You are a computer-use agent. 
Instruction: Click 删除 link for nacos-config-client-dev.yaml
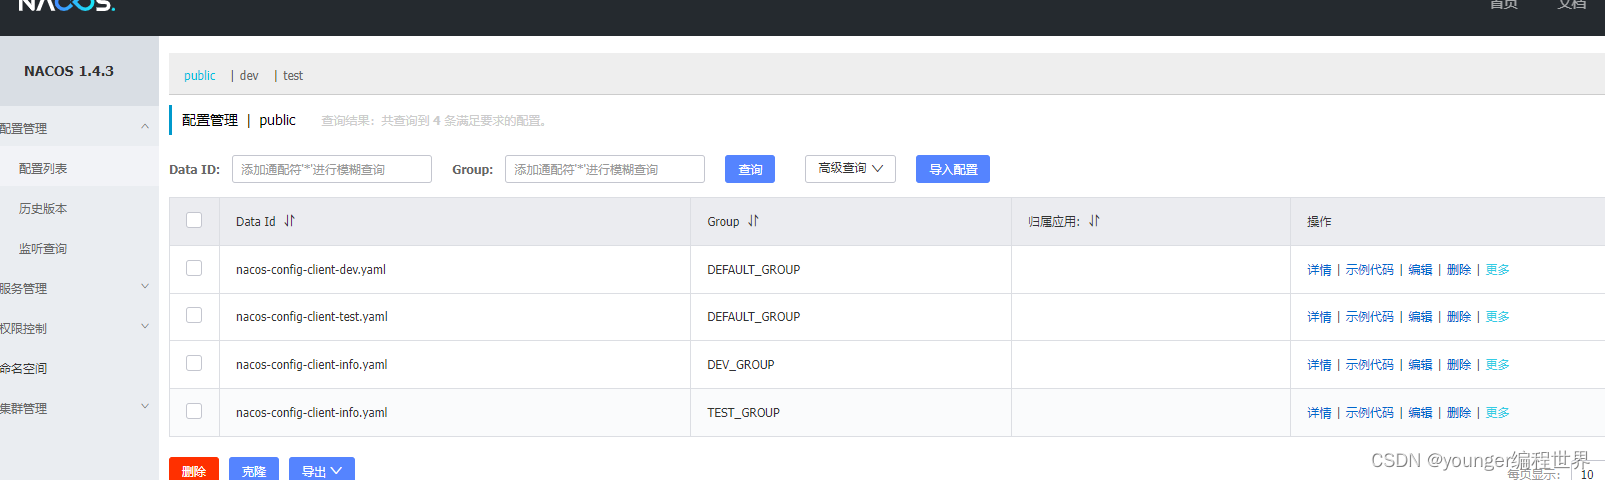tap(1459, 270)
